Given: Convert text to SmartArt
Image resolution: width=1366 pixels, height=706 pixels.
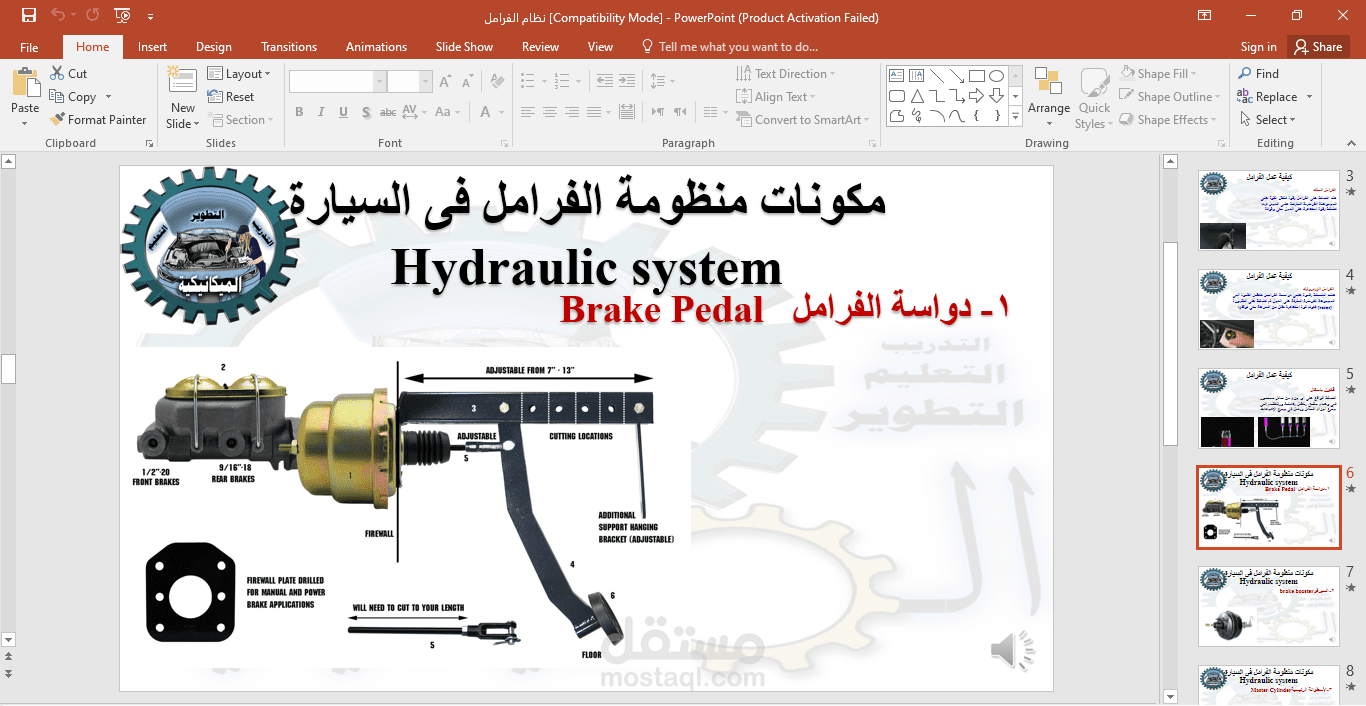Looking at the screenshot, I should click(x=803, y=120).
